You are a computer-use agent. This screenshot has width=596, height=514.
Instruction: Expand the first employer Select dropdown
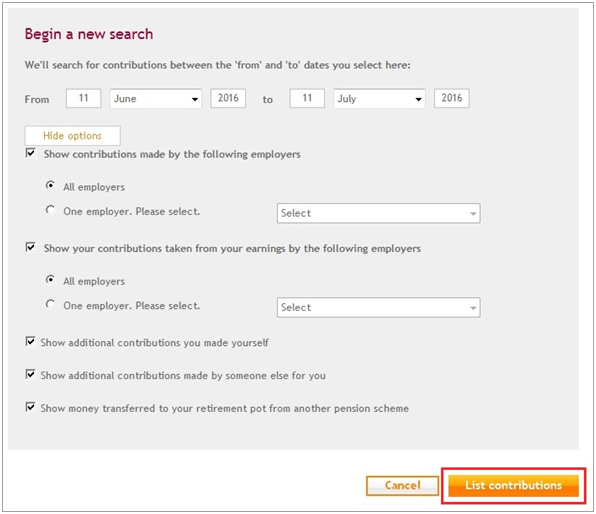coord(379,213)
